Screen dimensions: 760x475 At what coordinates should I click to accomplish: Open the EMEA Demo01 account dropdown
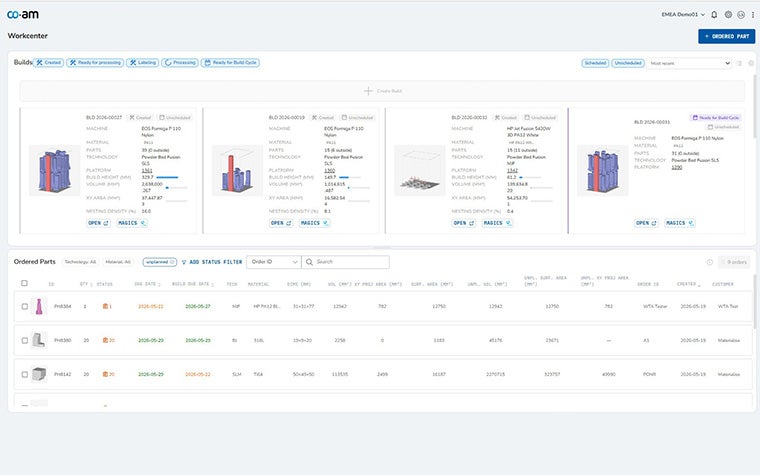click(683, 15)
